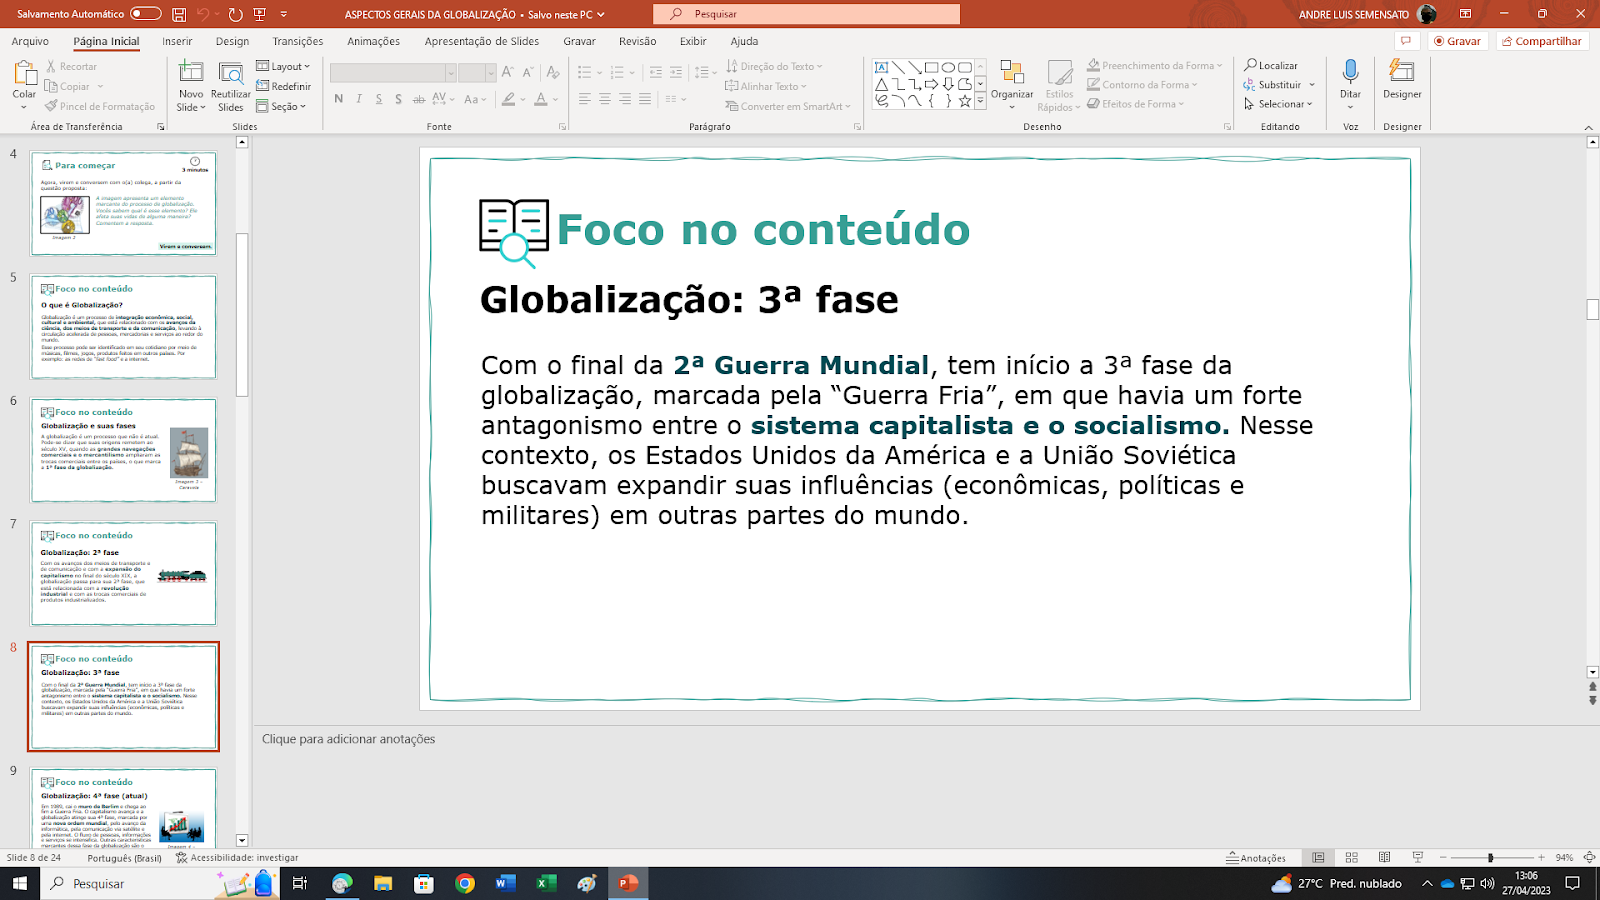The height and width of the screenshot is (900, 1600).
Task: Click the Undo arrow in Quick Access Toolbar
Action: point(203,14)
